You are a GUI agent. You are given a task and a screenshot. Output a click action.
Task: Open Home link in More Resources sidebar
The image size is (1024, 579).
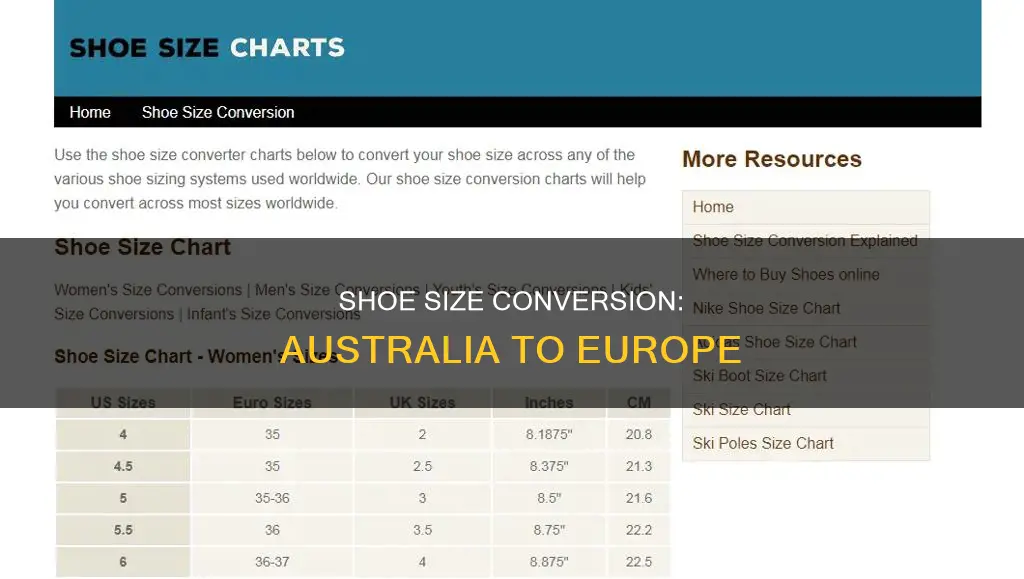tap(713, 207)
